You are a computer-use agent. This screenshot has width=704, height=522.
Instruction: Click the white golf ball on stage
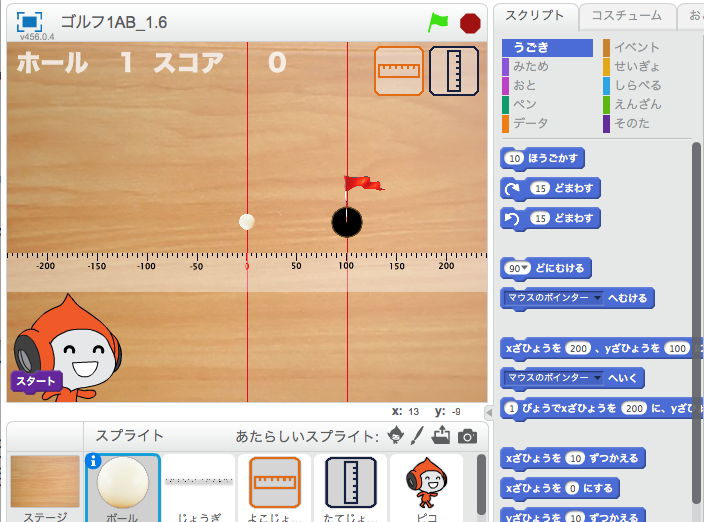point(246,222)
